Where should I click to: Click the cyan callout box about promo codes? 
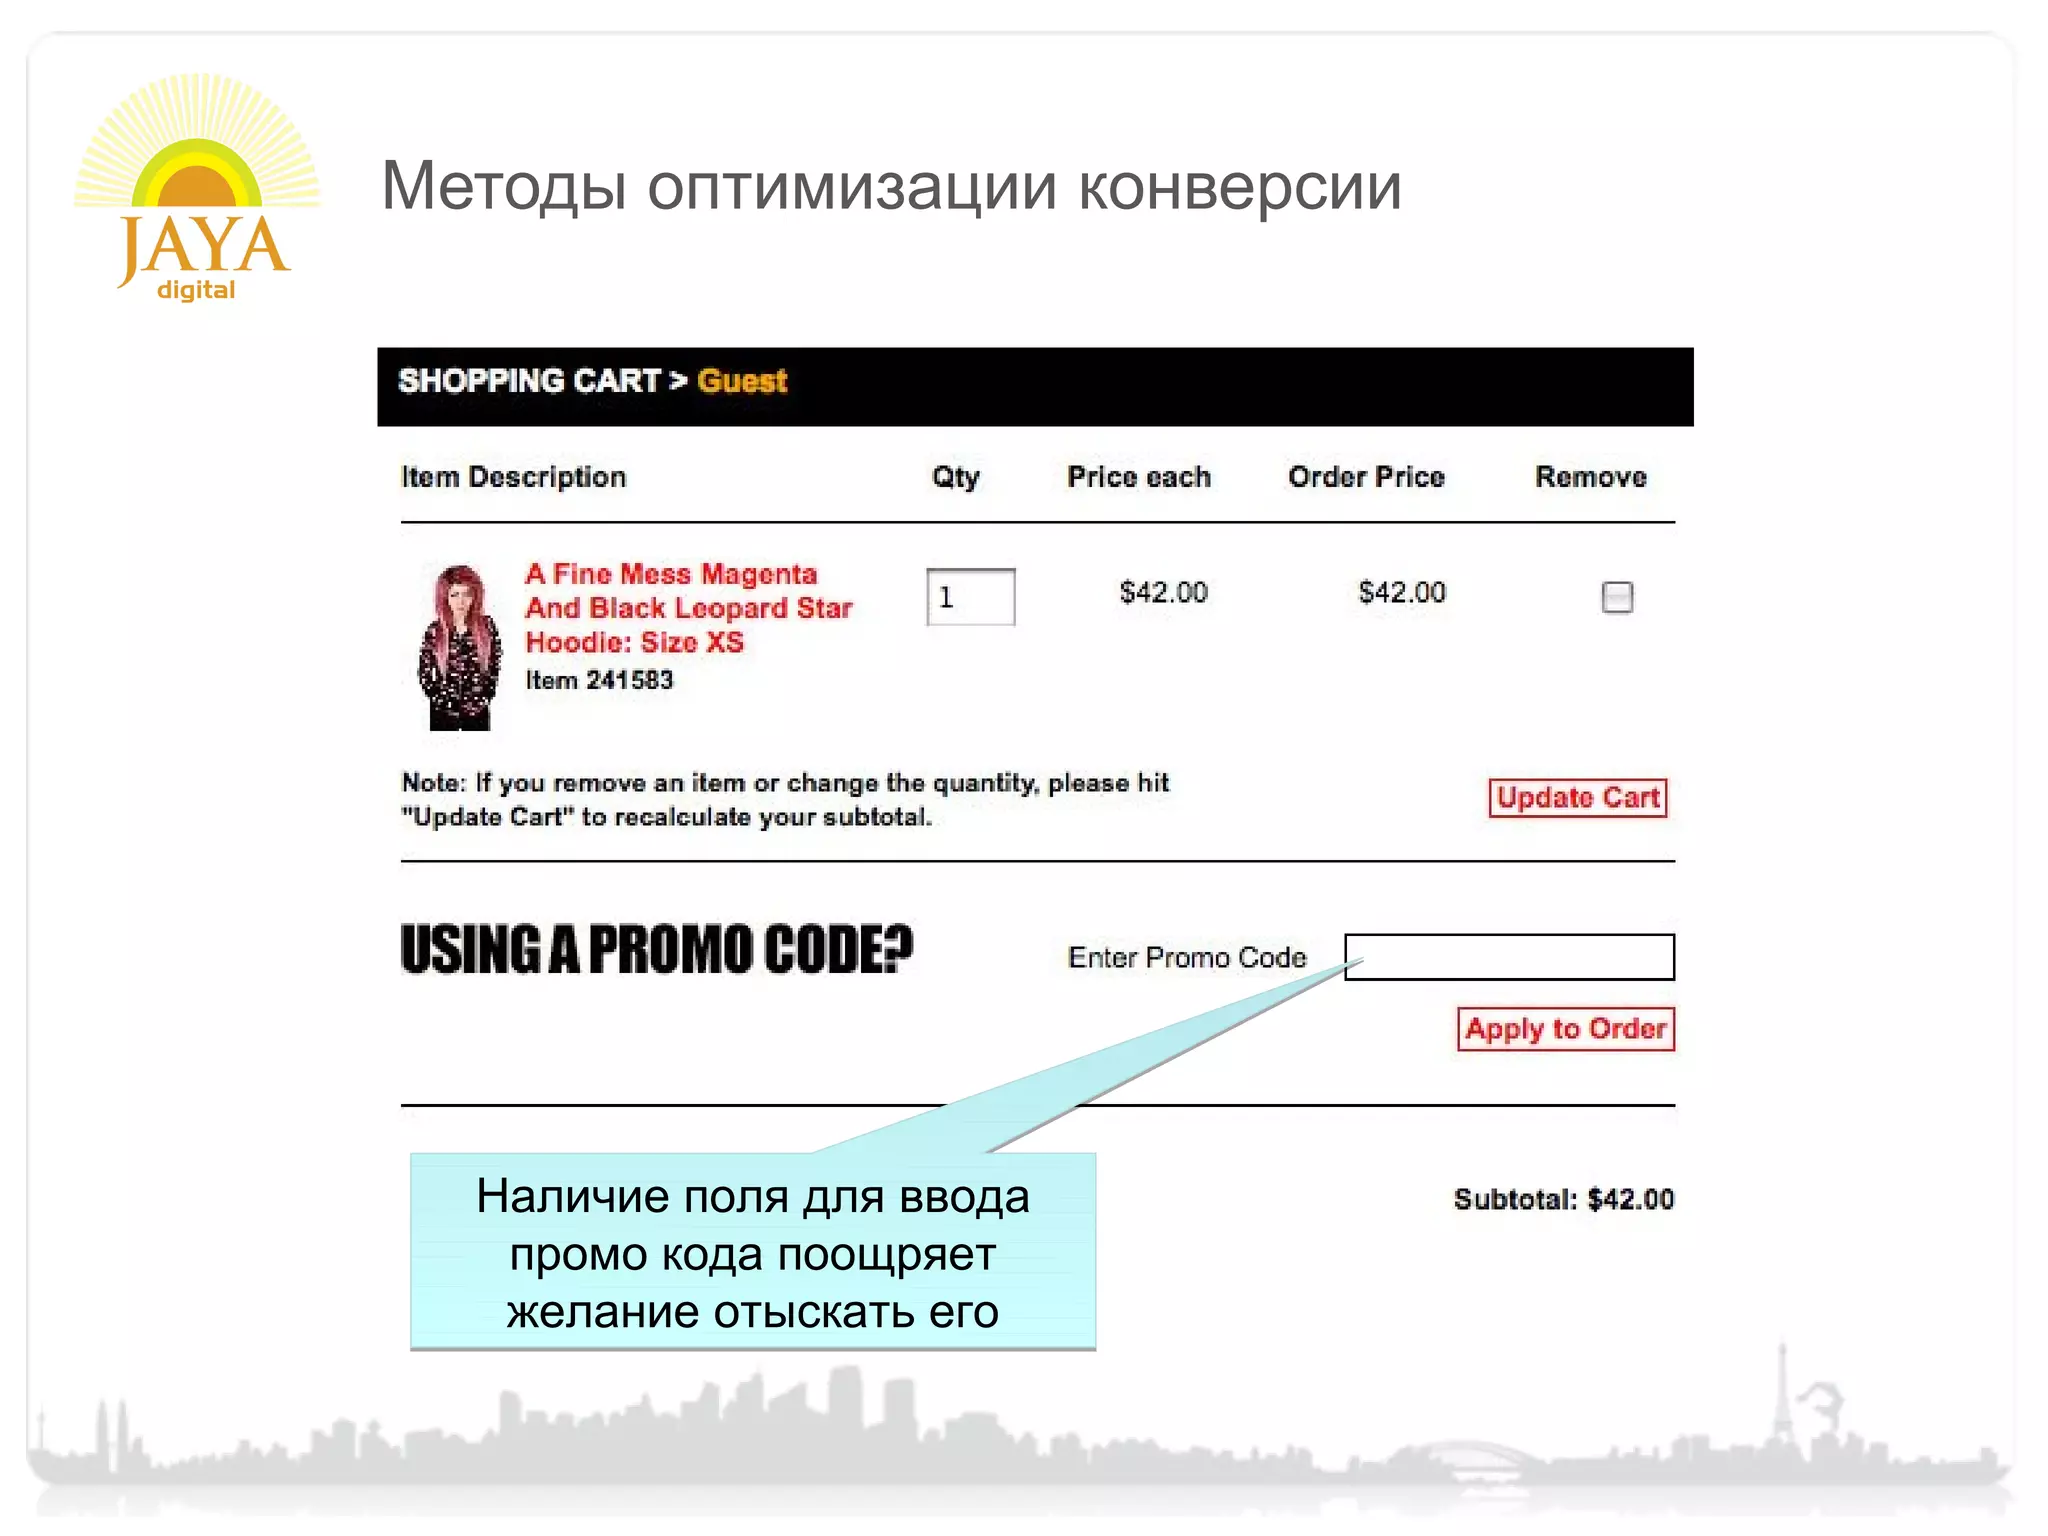pos(753,1252)
